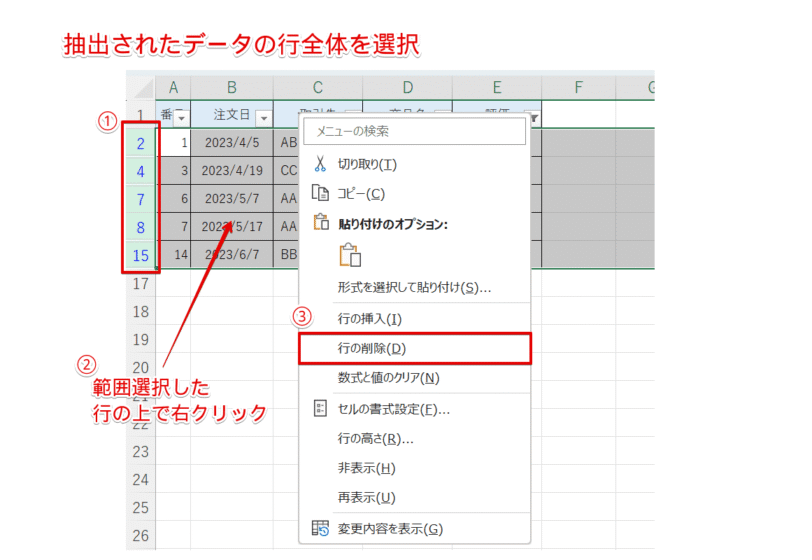812x560 pixels.
Task: Click column A cell with value 6
Action: [173, 199]
